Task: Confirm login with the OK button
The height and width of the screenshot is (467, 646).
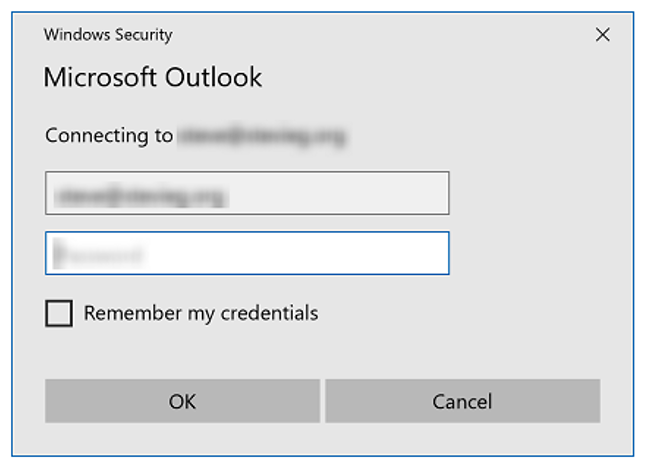Action: click(183, 401)
